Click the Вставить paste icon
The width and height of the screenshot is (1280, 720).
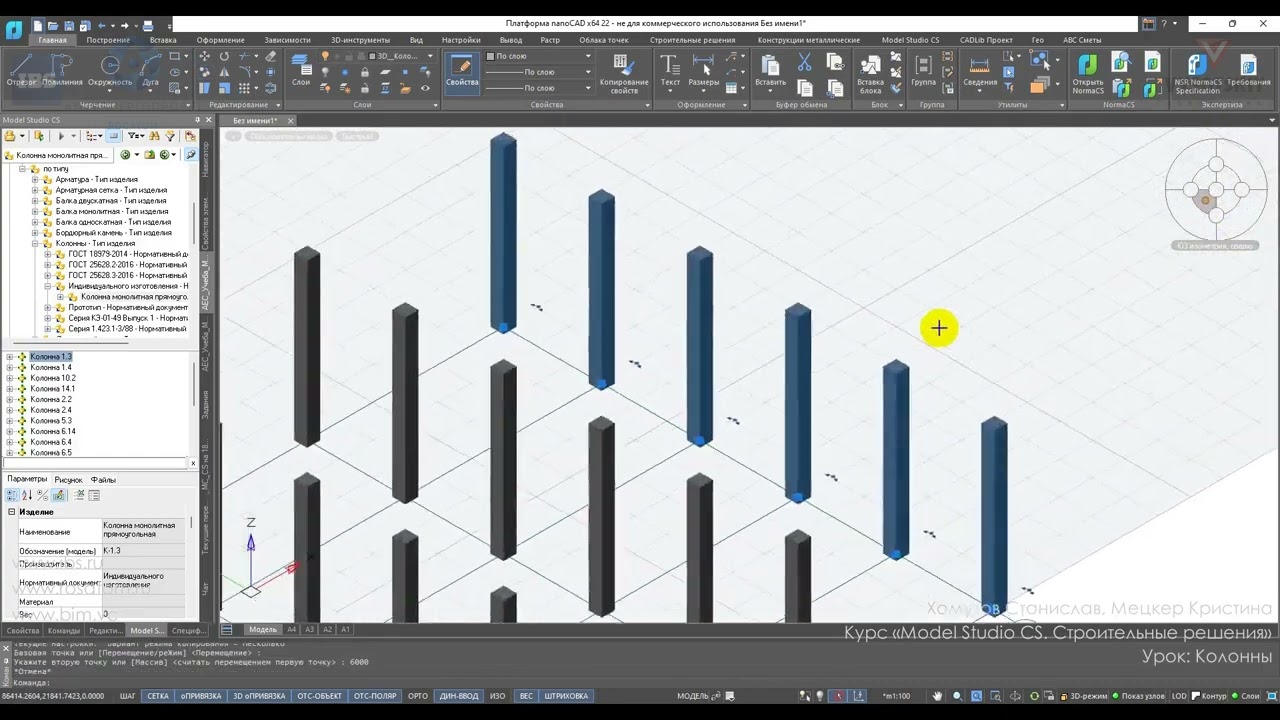click(x=770, y=70)
